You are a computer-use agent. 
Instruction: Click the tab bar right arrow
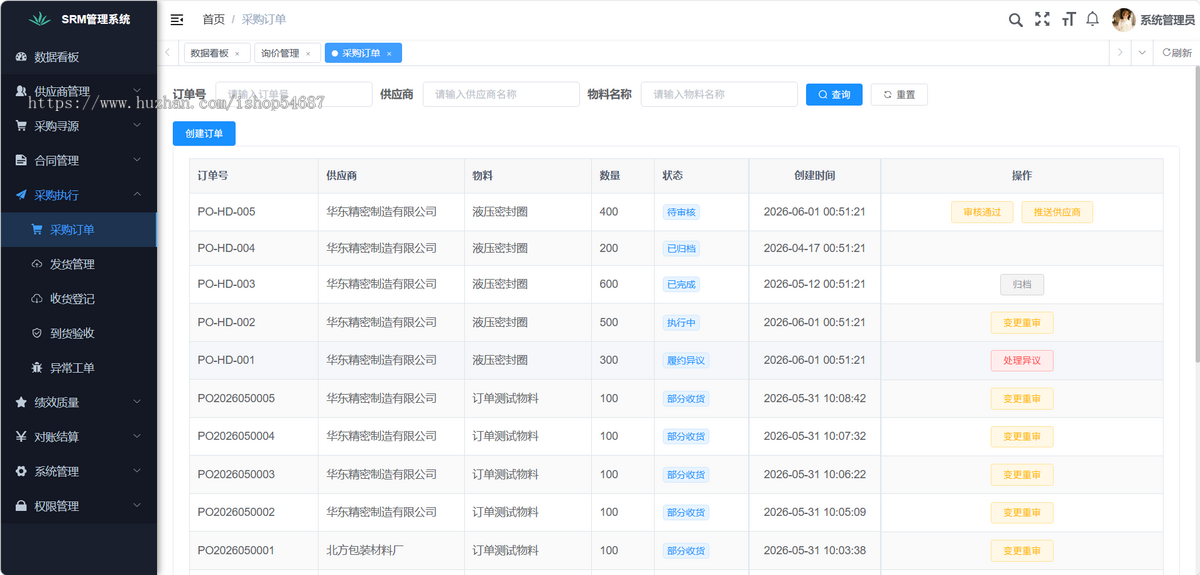pyautogui.click(x=1120, y=53)
